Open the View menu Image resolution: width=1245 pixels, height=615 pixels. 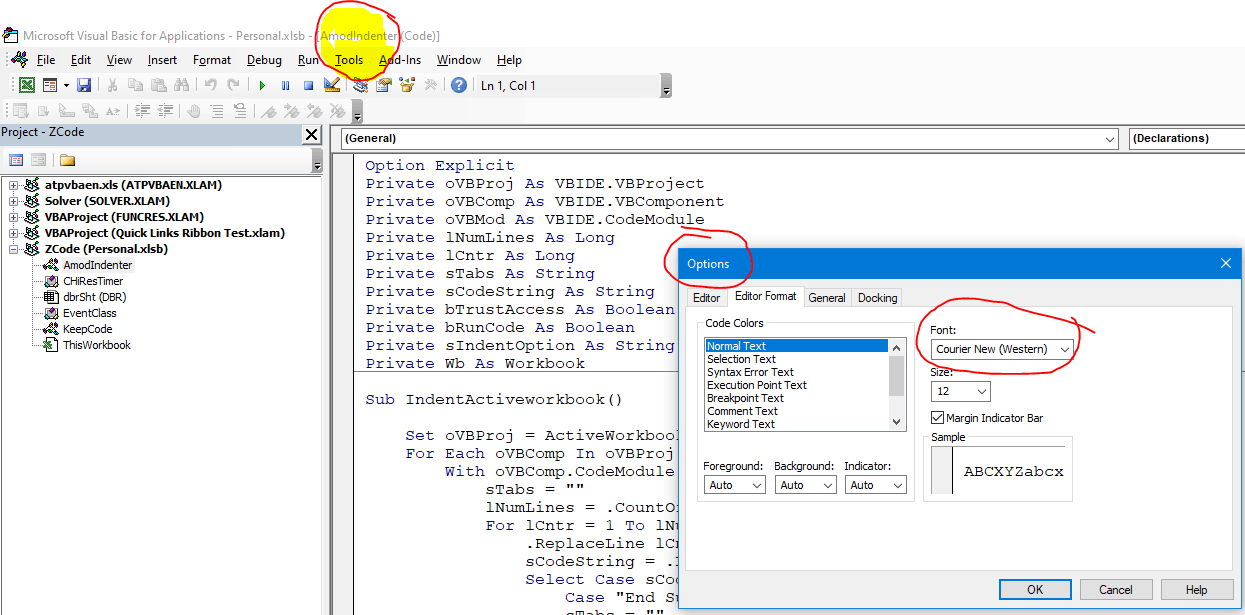click(x=119, y=60)
